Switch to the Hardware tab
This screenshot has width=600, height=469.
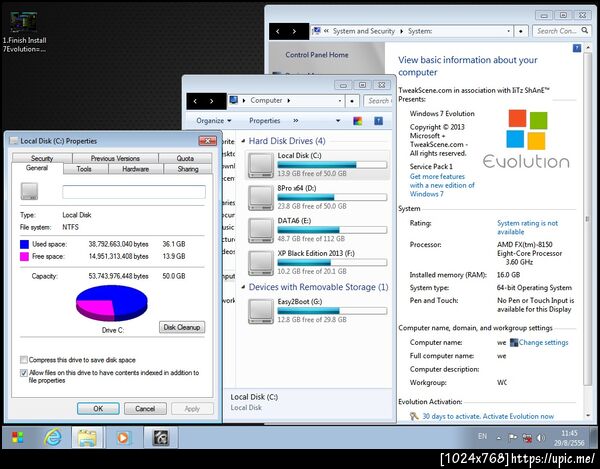click(136, 169)
